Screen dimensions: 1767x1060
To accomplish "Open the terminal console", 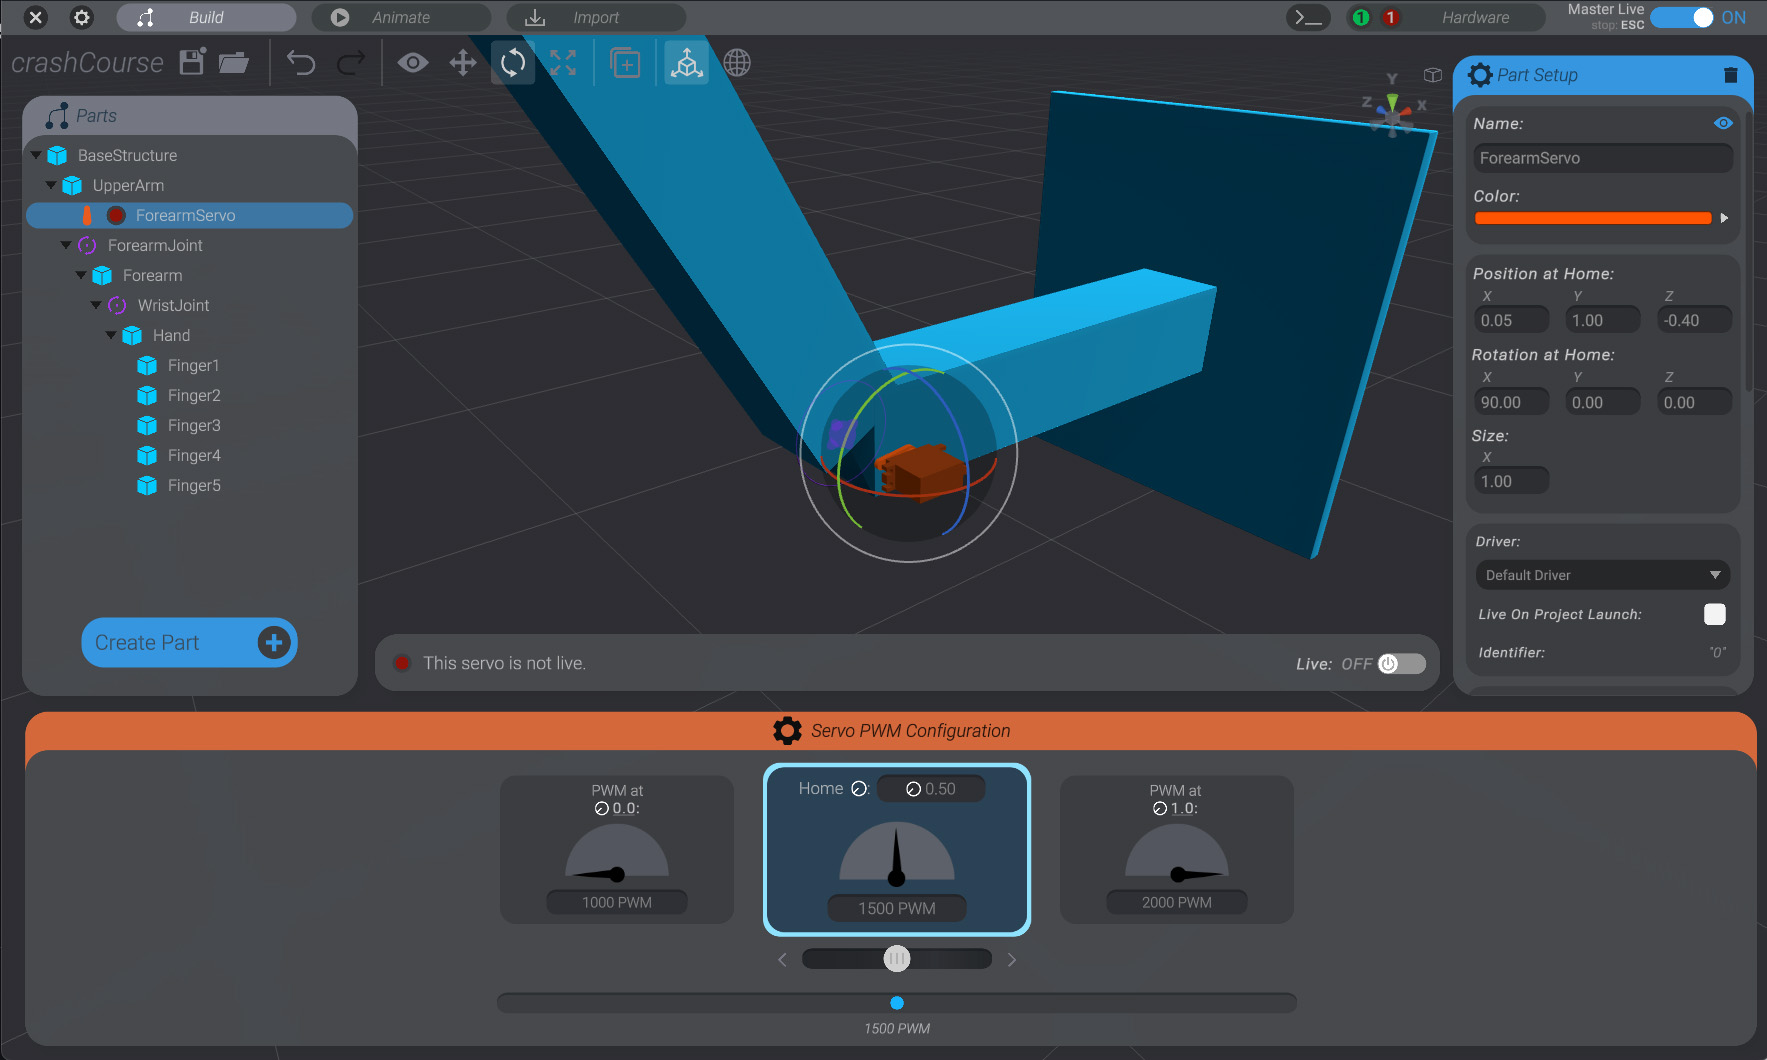I will [1308, 17].
